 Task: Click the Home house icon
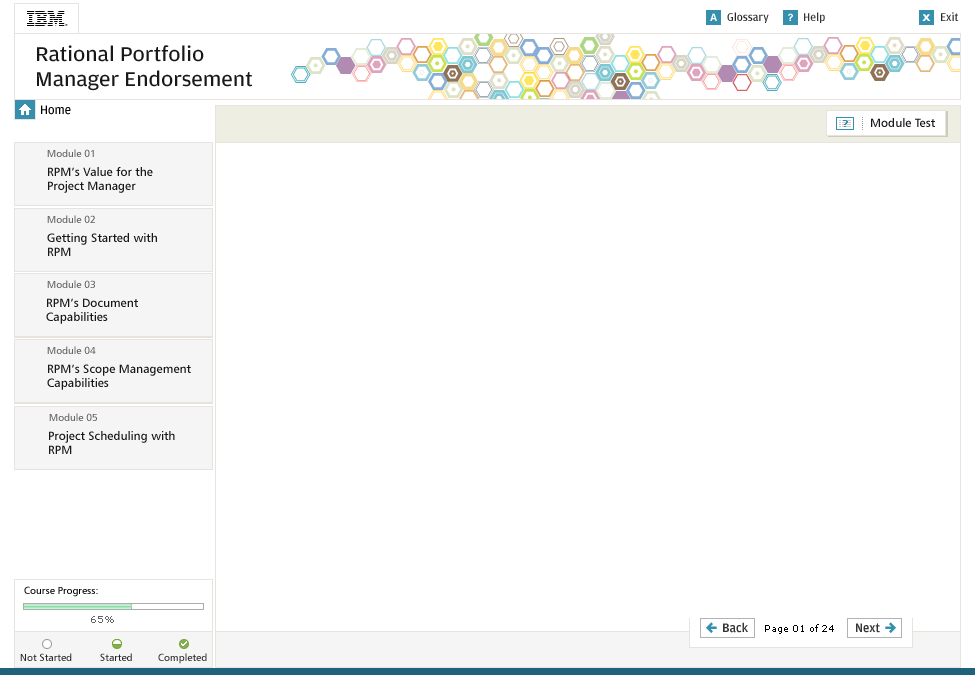(25, 110)
